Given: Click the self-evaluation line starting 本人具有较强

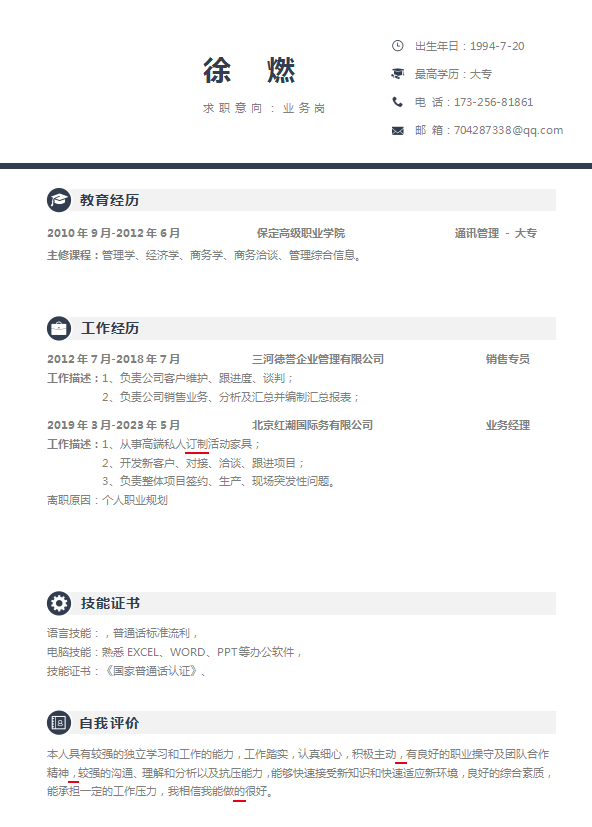Looking at the screenshot, I should (298, 754).
